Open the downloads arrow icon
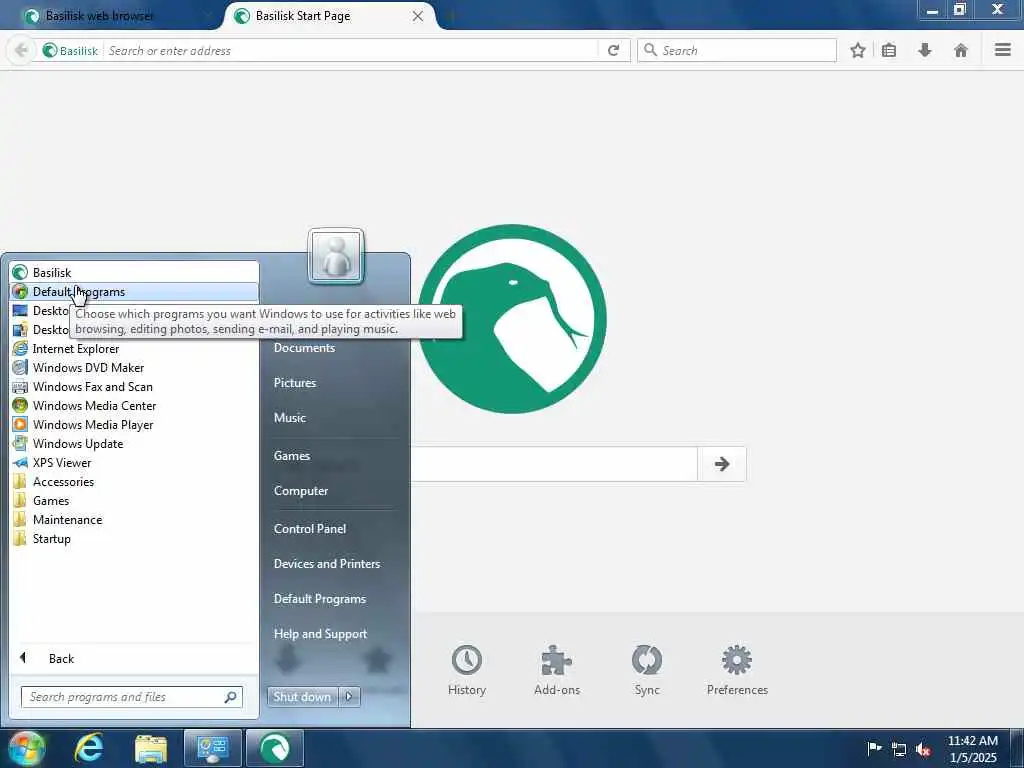1024x768 pixels. tap(925, 50)
